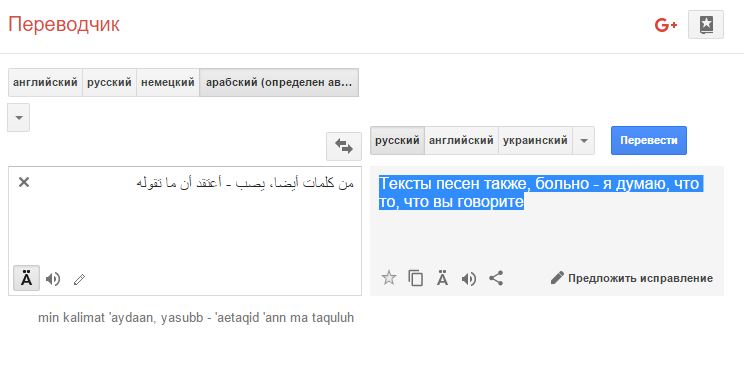Select английский as source language
This screenshot has height=370, width=744.
(46, 83)
